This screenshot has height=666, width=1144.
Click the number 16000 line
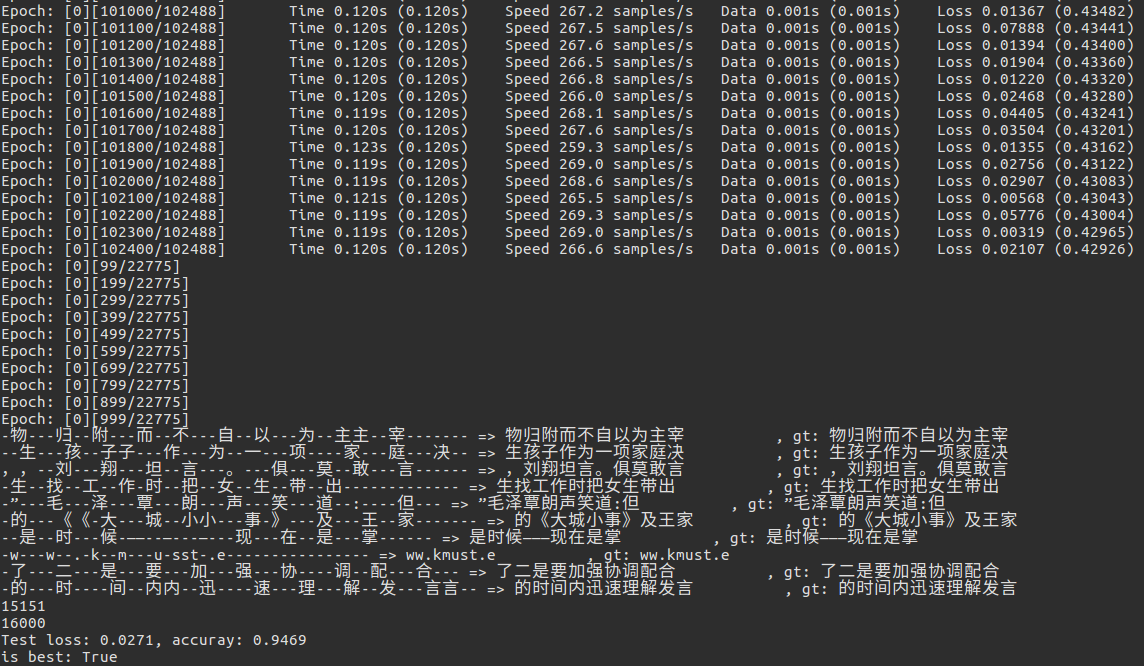tap(23, 624)
